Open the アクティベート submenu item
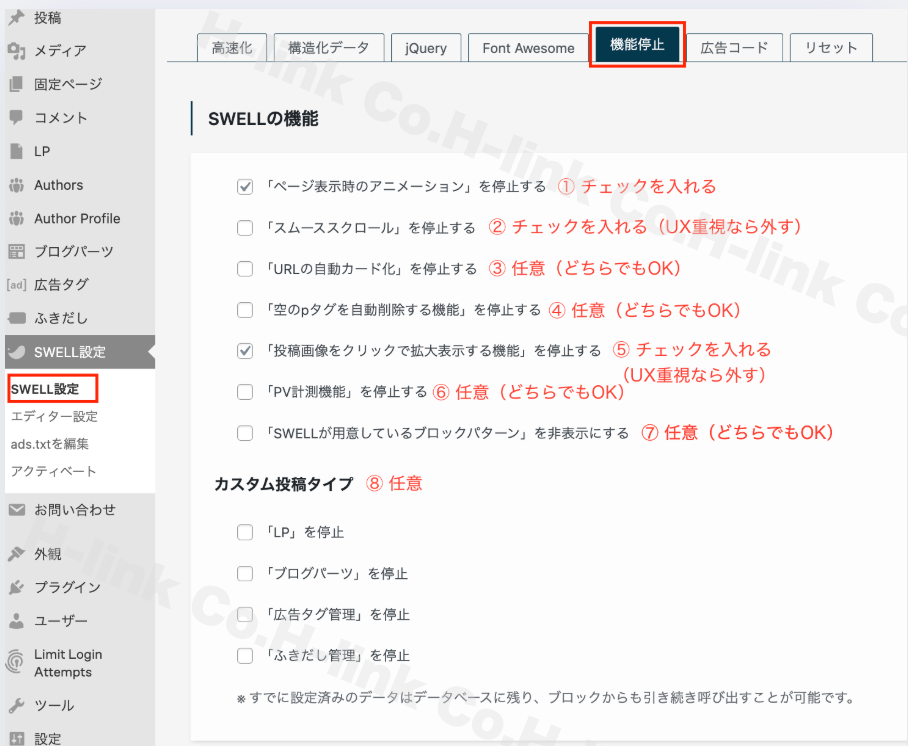The image size is (908, 746). (x=54, y=471)
